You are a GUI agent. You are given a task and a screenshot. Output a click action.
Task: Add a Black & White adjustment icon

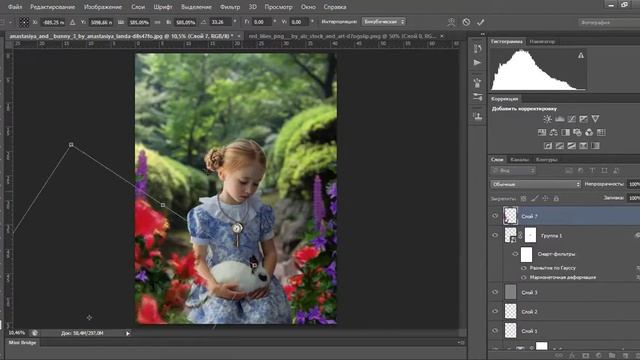565,132
